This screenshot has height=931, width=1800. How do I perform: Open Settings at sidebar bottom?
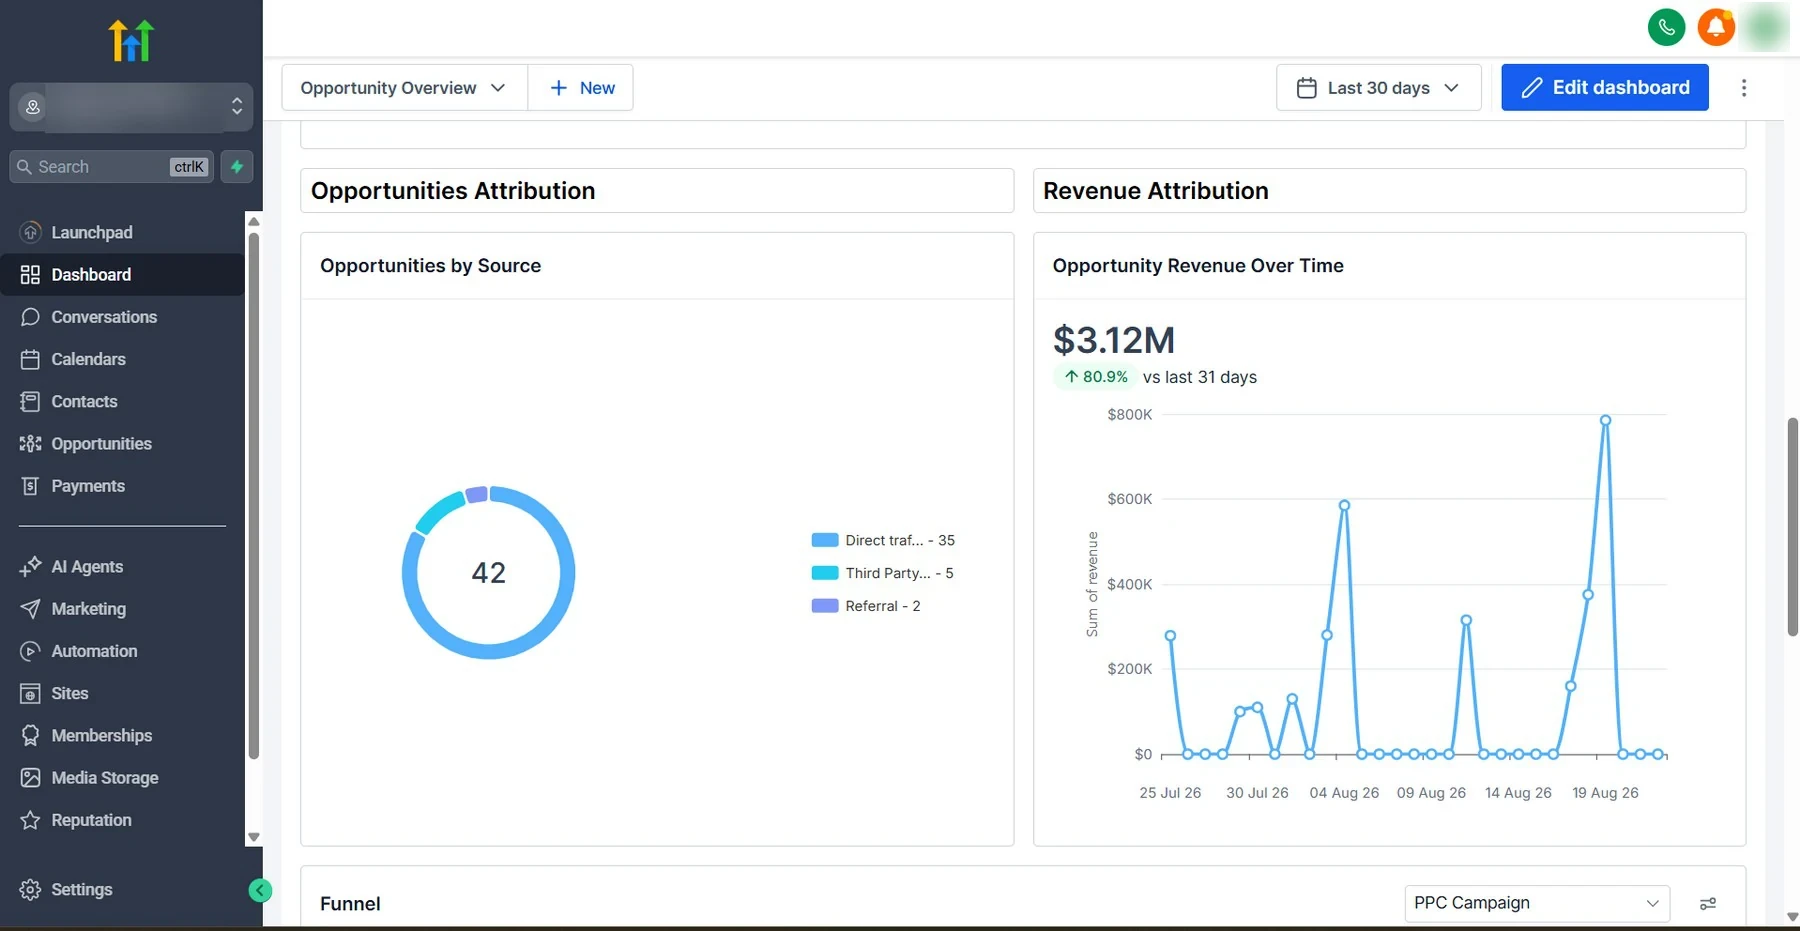(x=122, y=890)
